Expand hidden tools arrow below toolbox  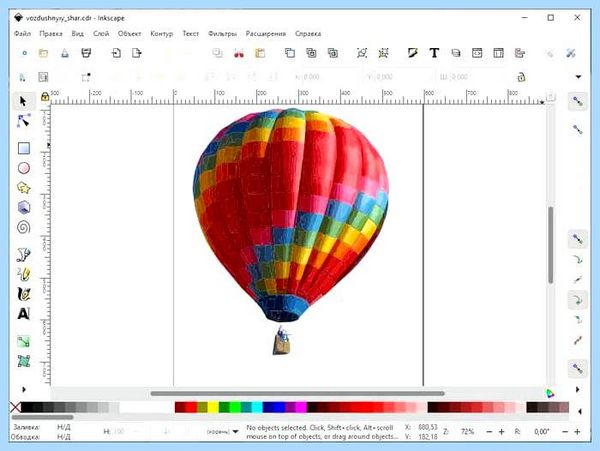click(24, 389)
